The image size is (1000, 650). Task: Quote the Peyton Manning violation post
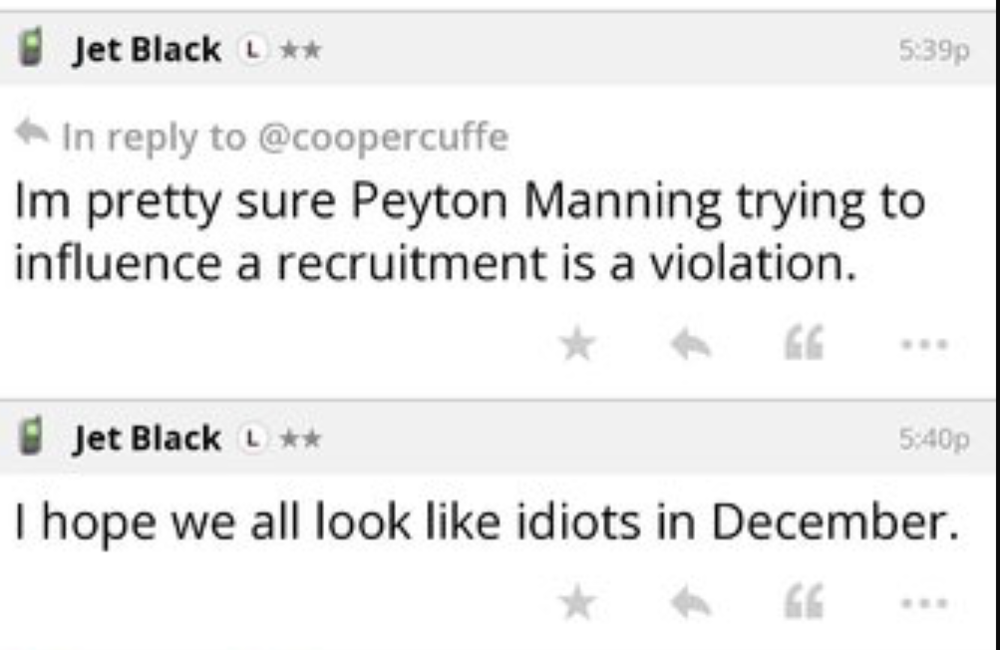tap(804, 345)
